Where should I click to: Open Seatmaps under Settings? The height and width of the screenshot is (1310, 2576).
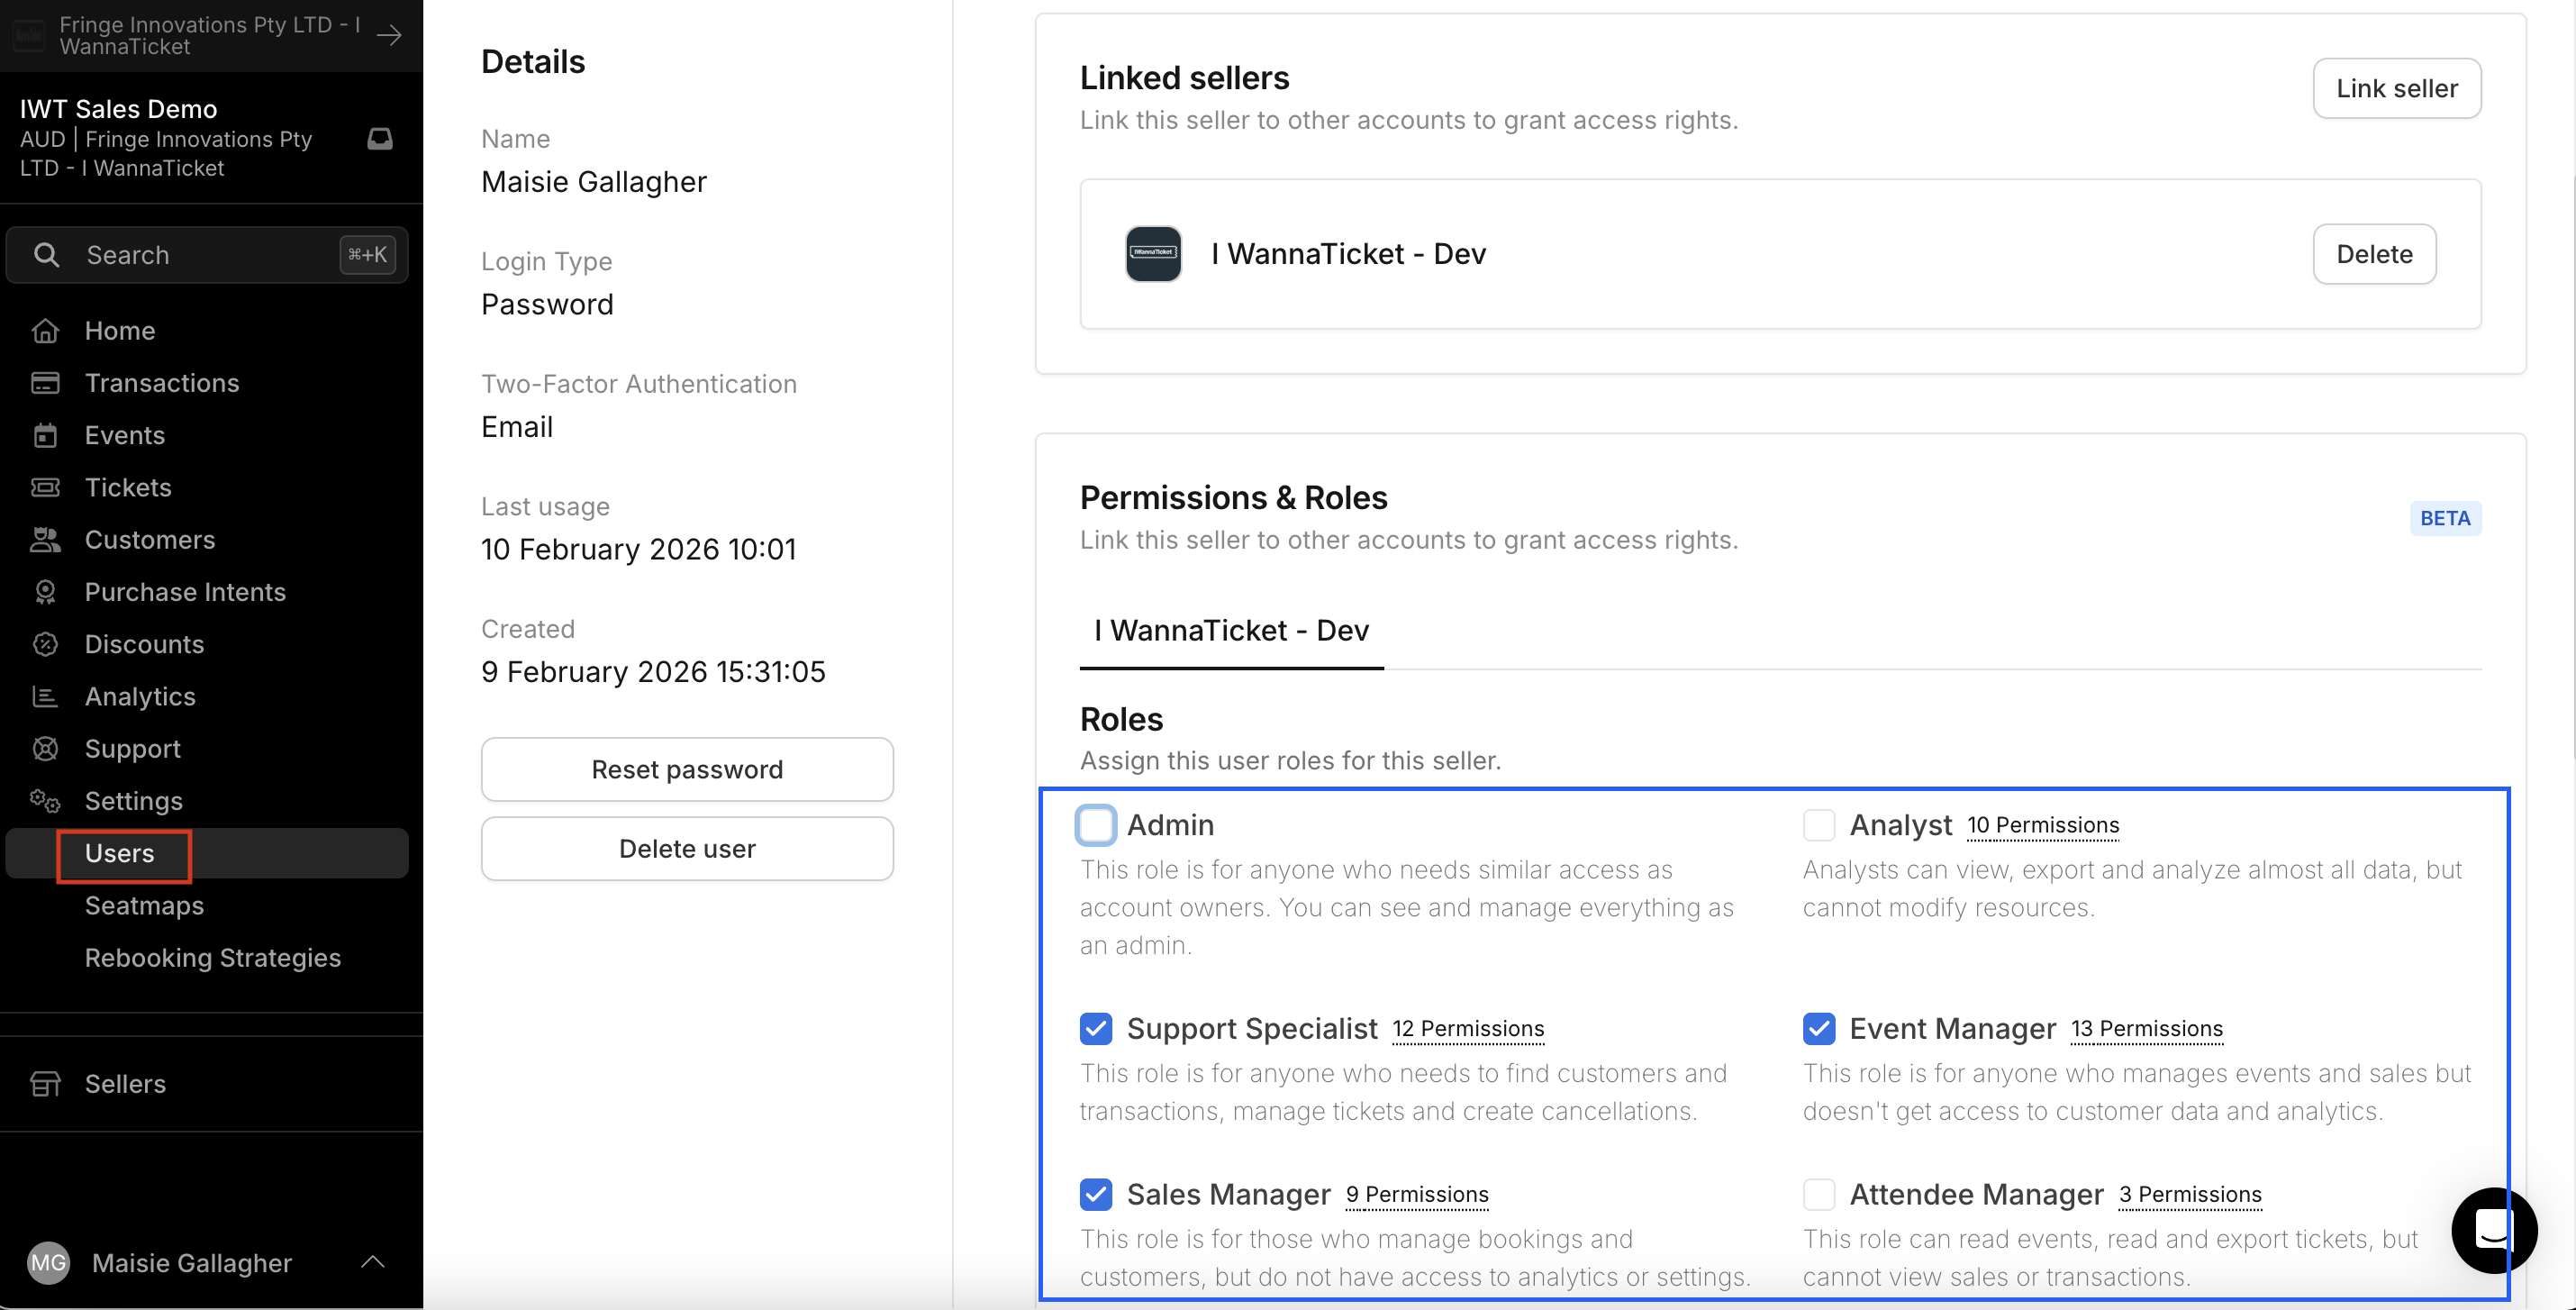[x=144, y=906]
